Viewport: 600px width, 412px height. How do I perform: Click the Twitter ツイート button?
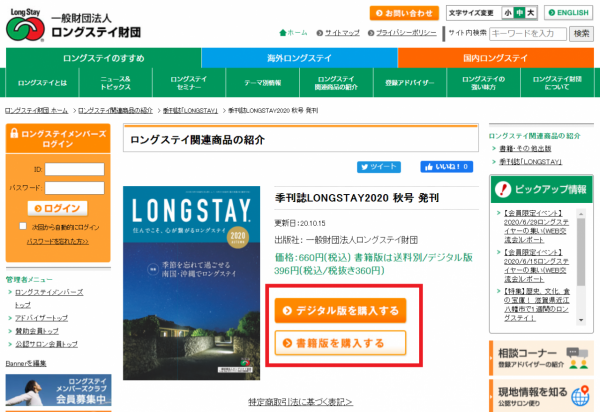point(379,167)
